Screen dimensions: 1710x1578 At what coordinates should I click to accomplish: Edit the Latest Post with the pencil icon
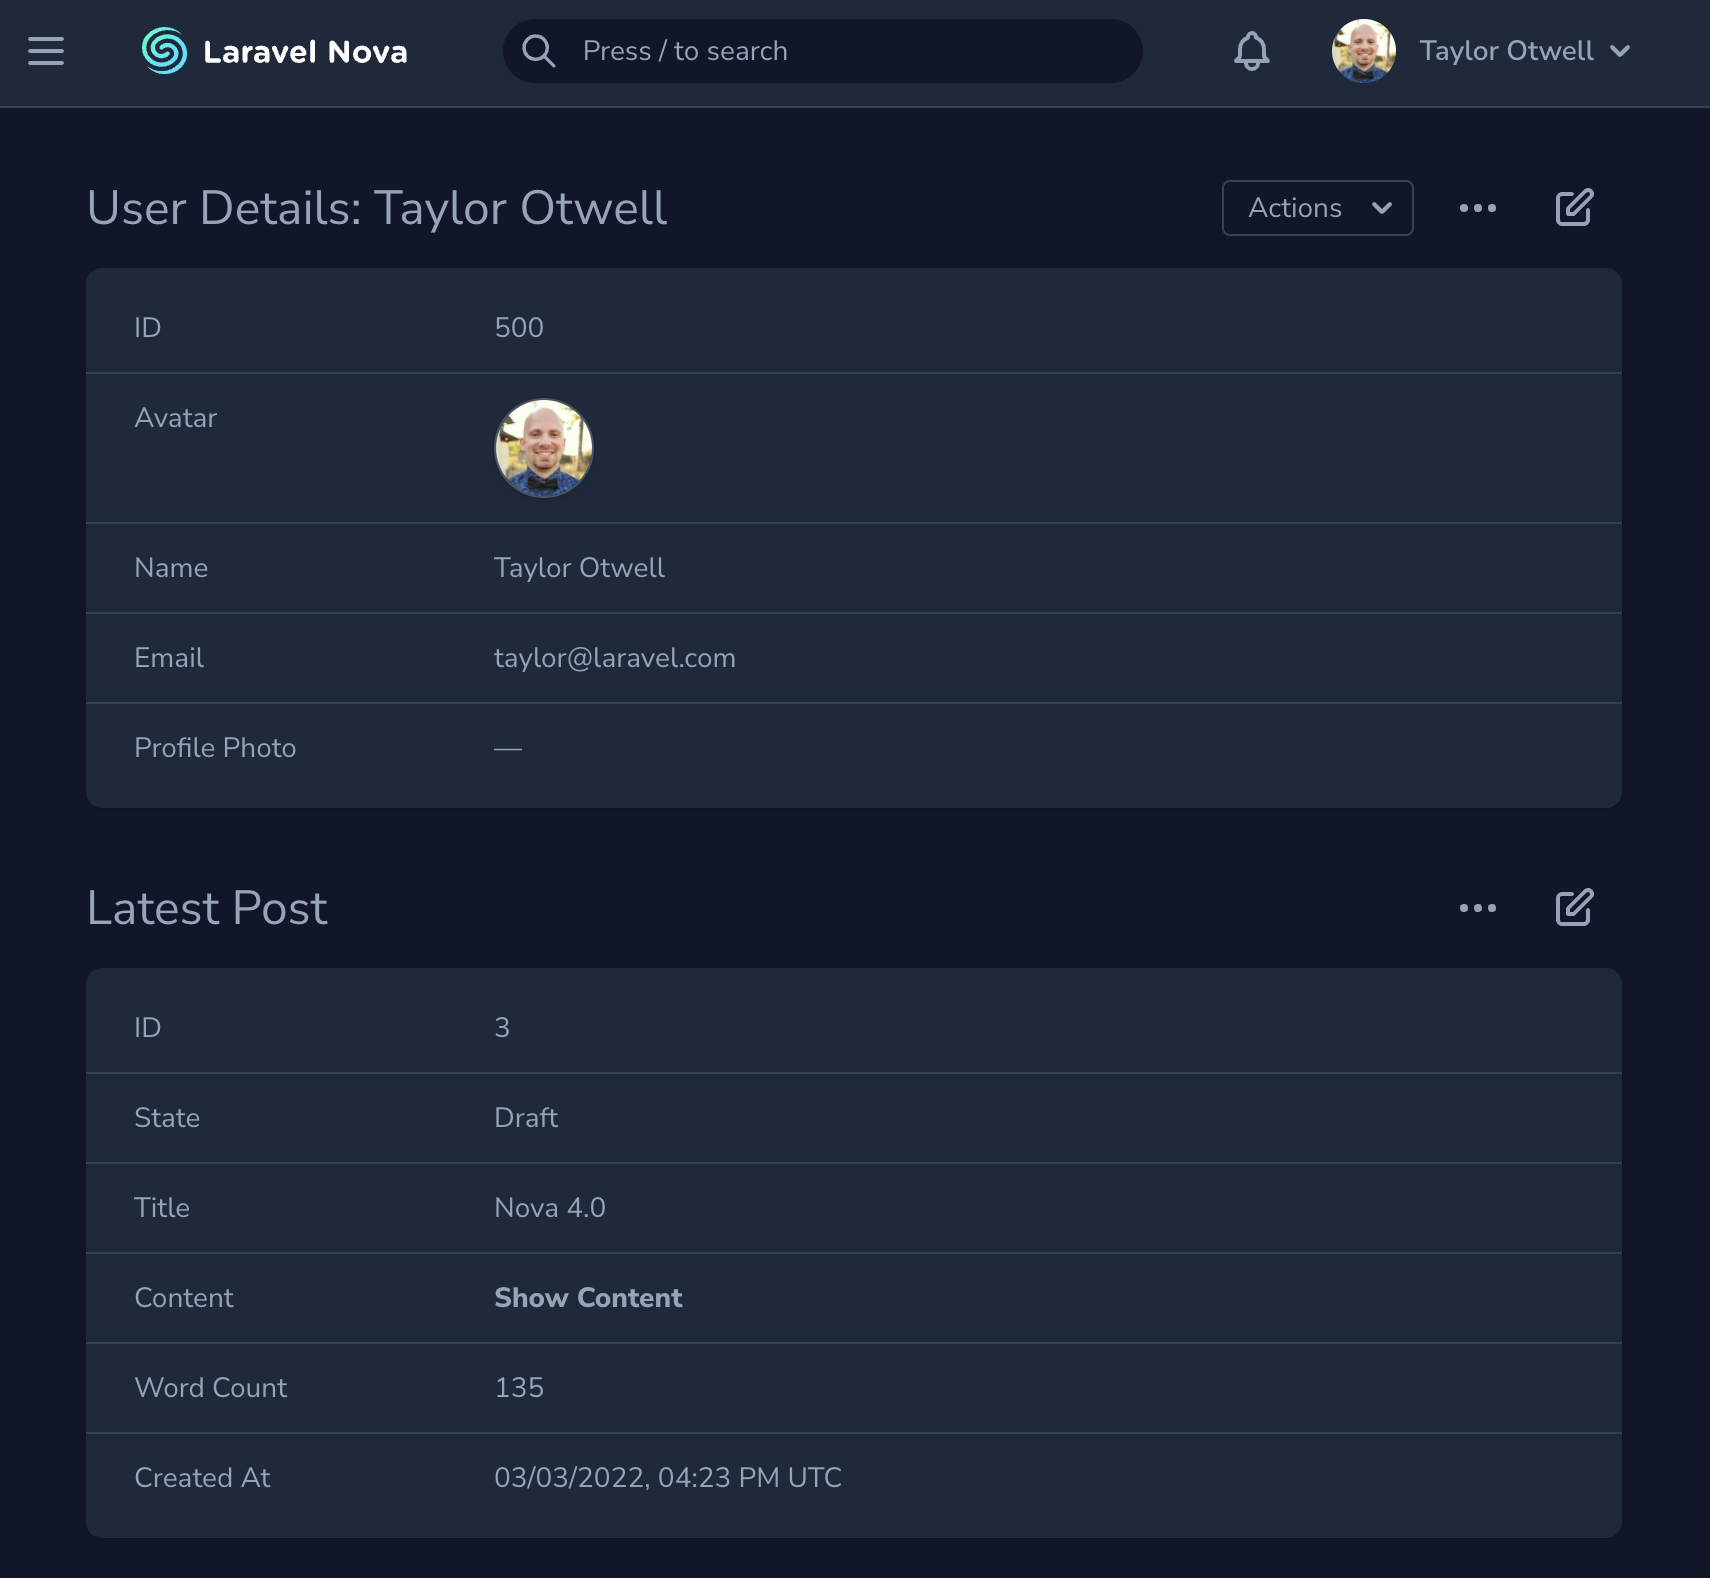pyautogui.click(x=1572, y=907)
